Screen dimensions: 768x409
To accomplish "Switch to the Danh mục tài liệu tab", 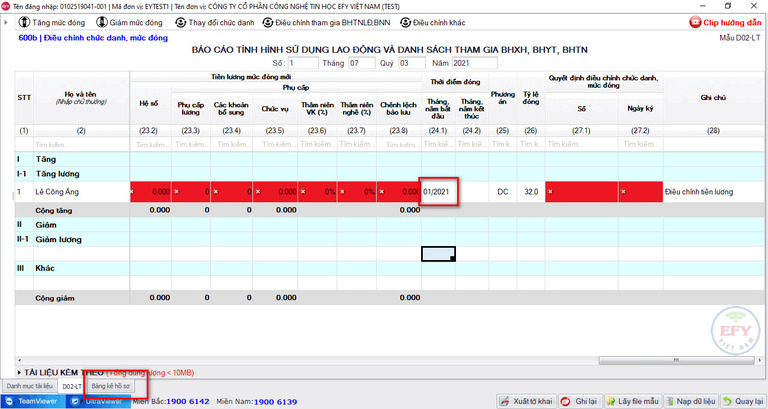I will (x=29, y=386).
